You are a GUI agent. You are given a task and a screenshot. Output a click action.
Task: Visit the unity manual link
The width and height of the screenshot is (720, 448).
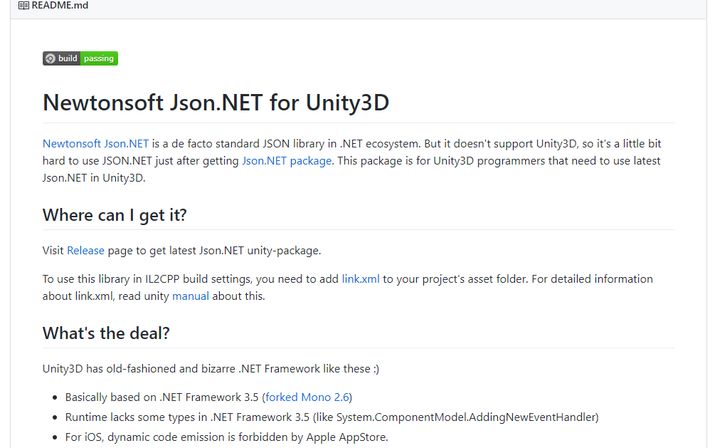click(190, 296)
